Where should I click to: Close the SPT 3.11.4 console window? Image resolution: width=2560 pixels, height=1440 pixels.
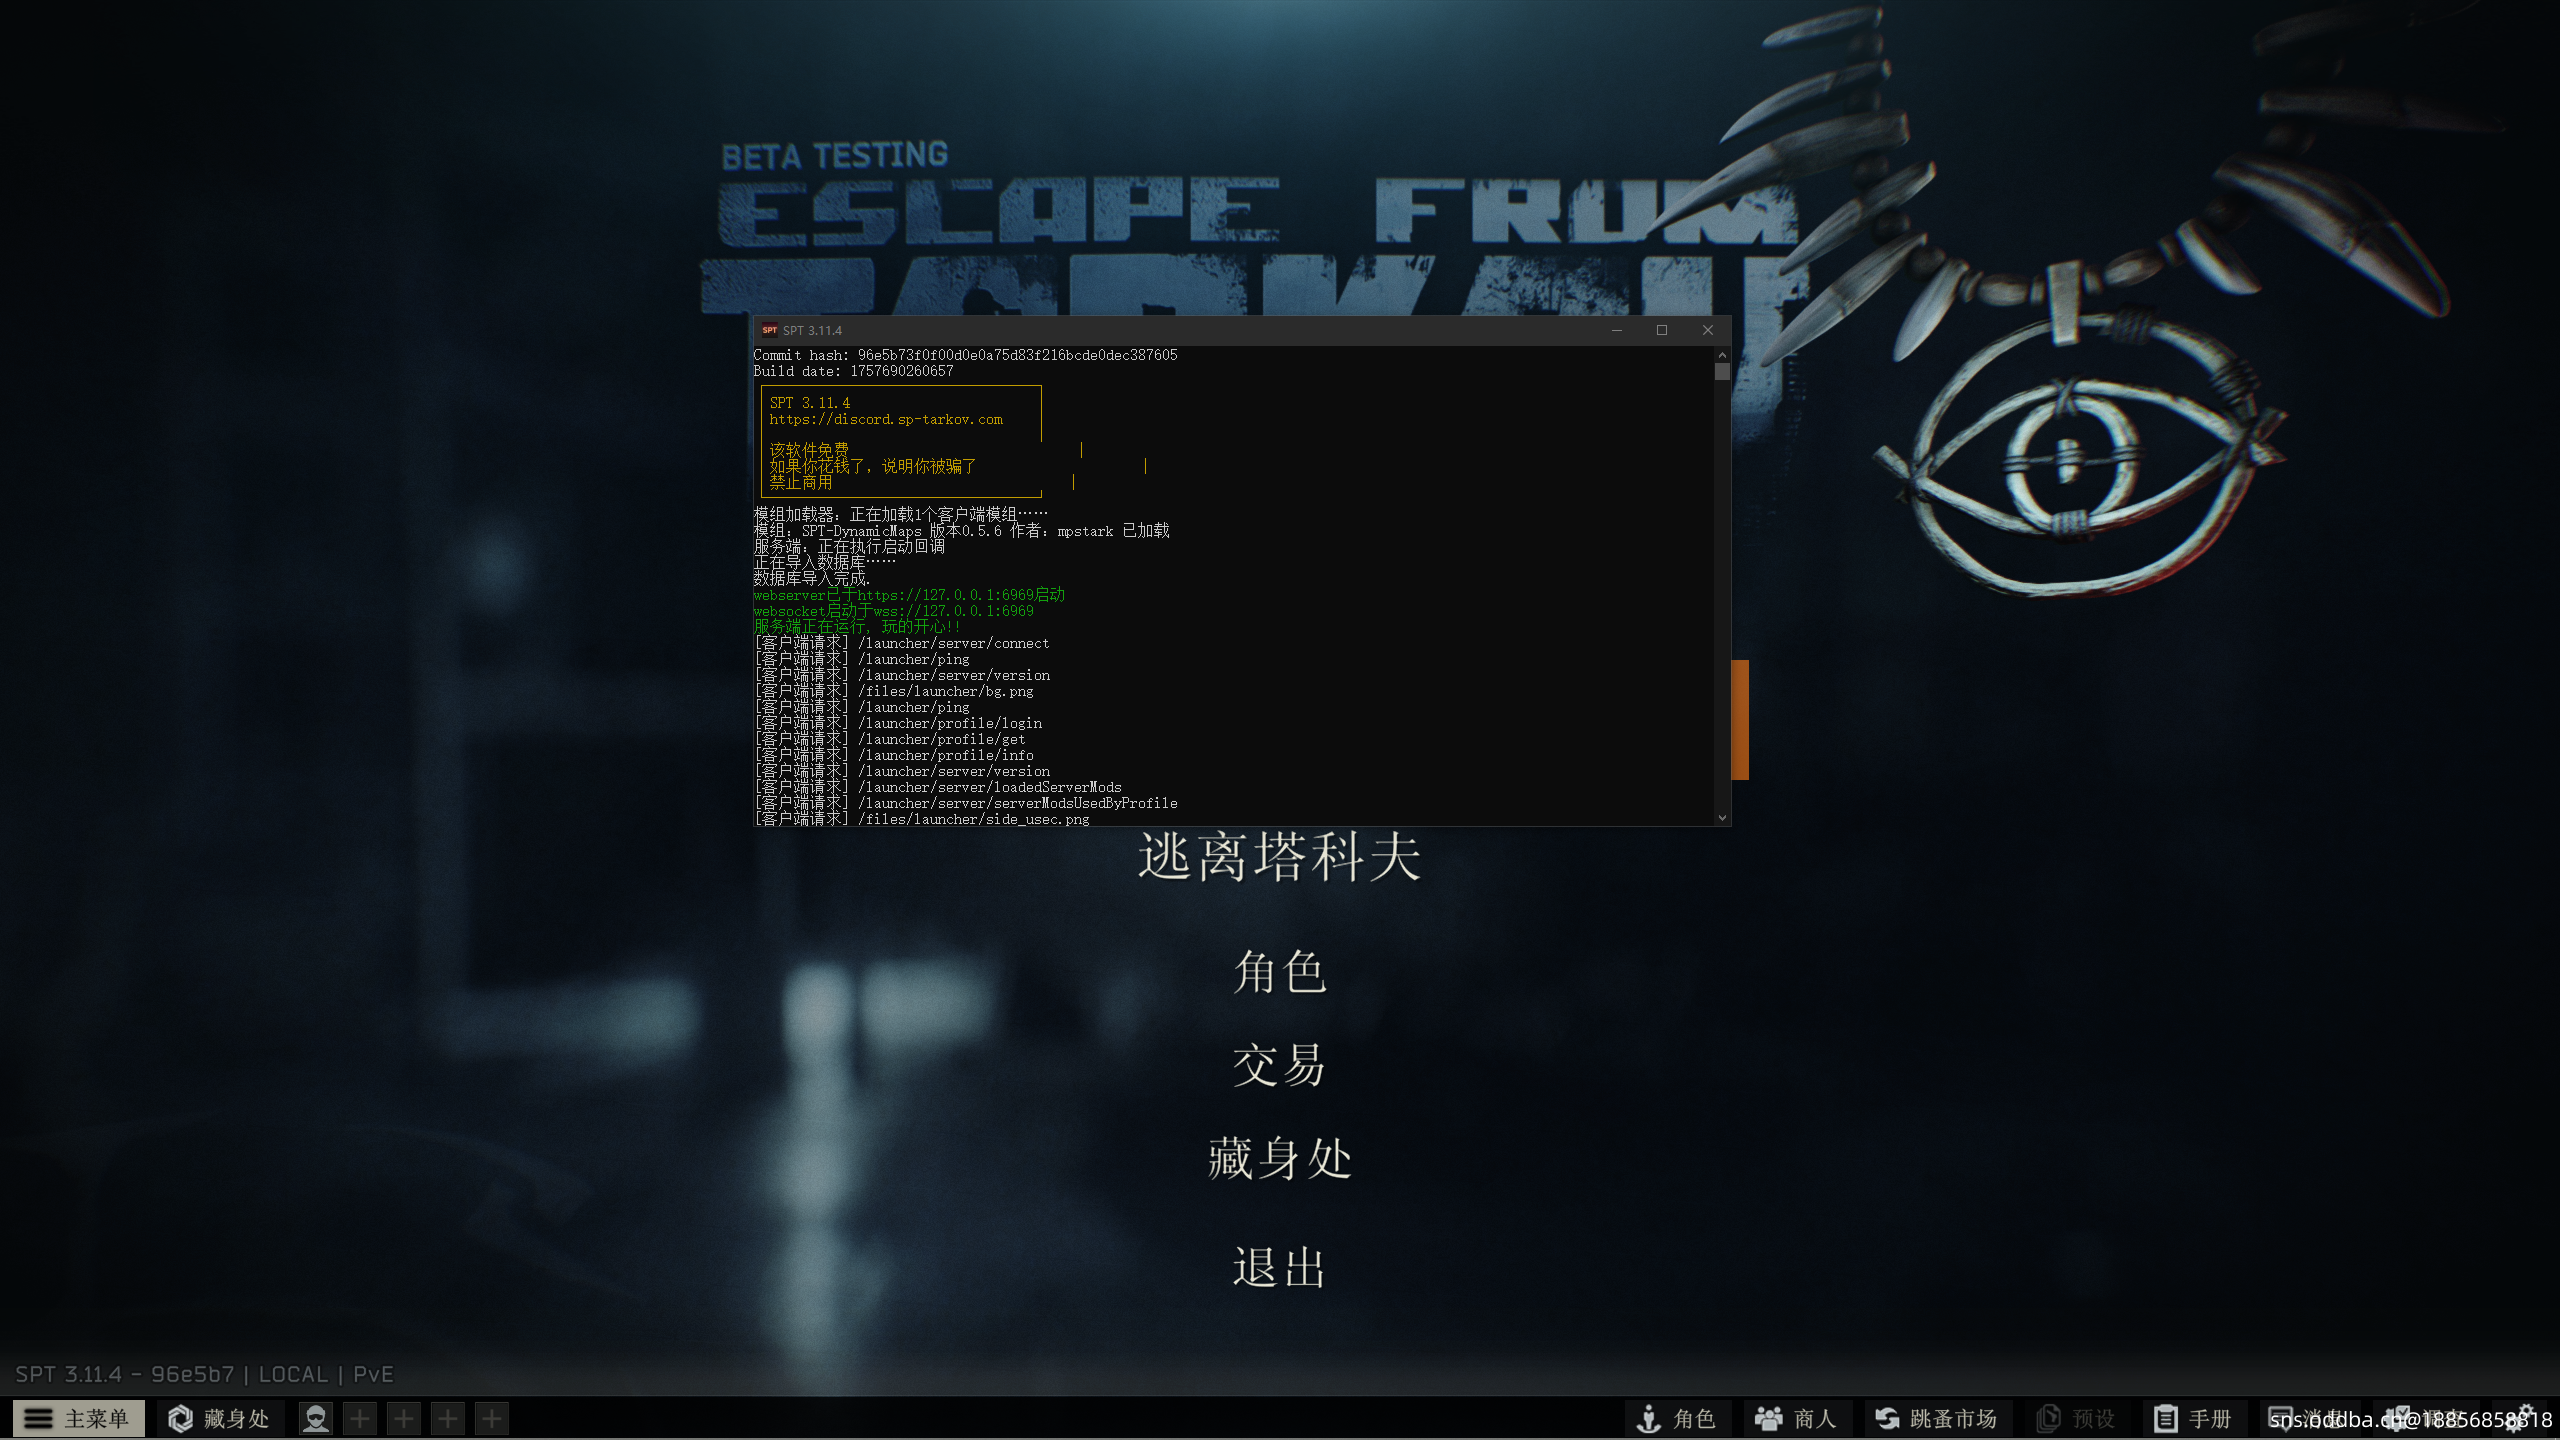coord(1708,330)
